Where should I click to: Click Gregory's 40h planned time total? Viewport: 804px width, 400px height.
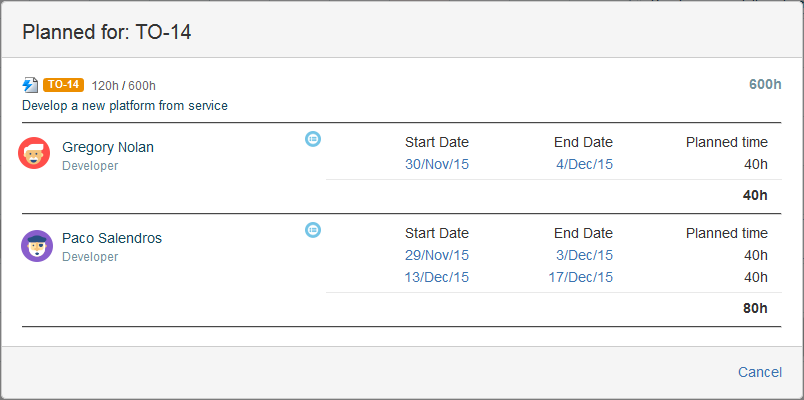coord(755,196)
